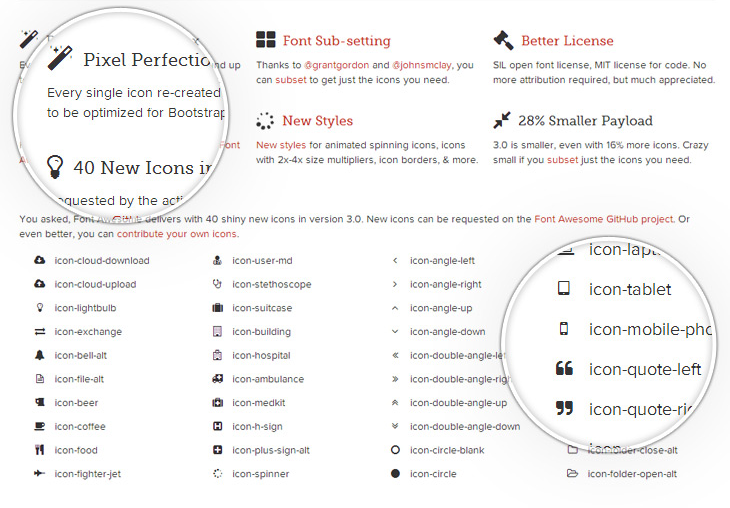This screenshot has height=508, width=730.
Task: Click the quote-right icon
Action: click(x=564, y=408)
